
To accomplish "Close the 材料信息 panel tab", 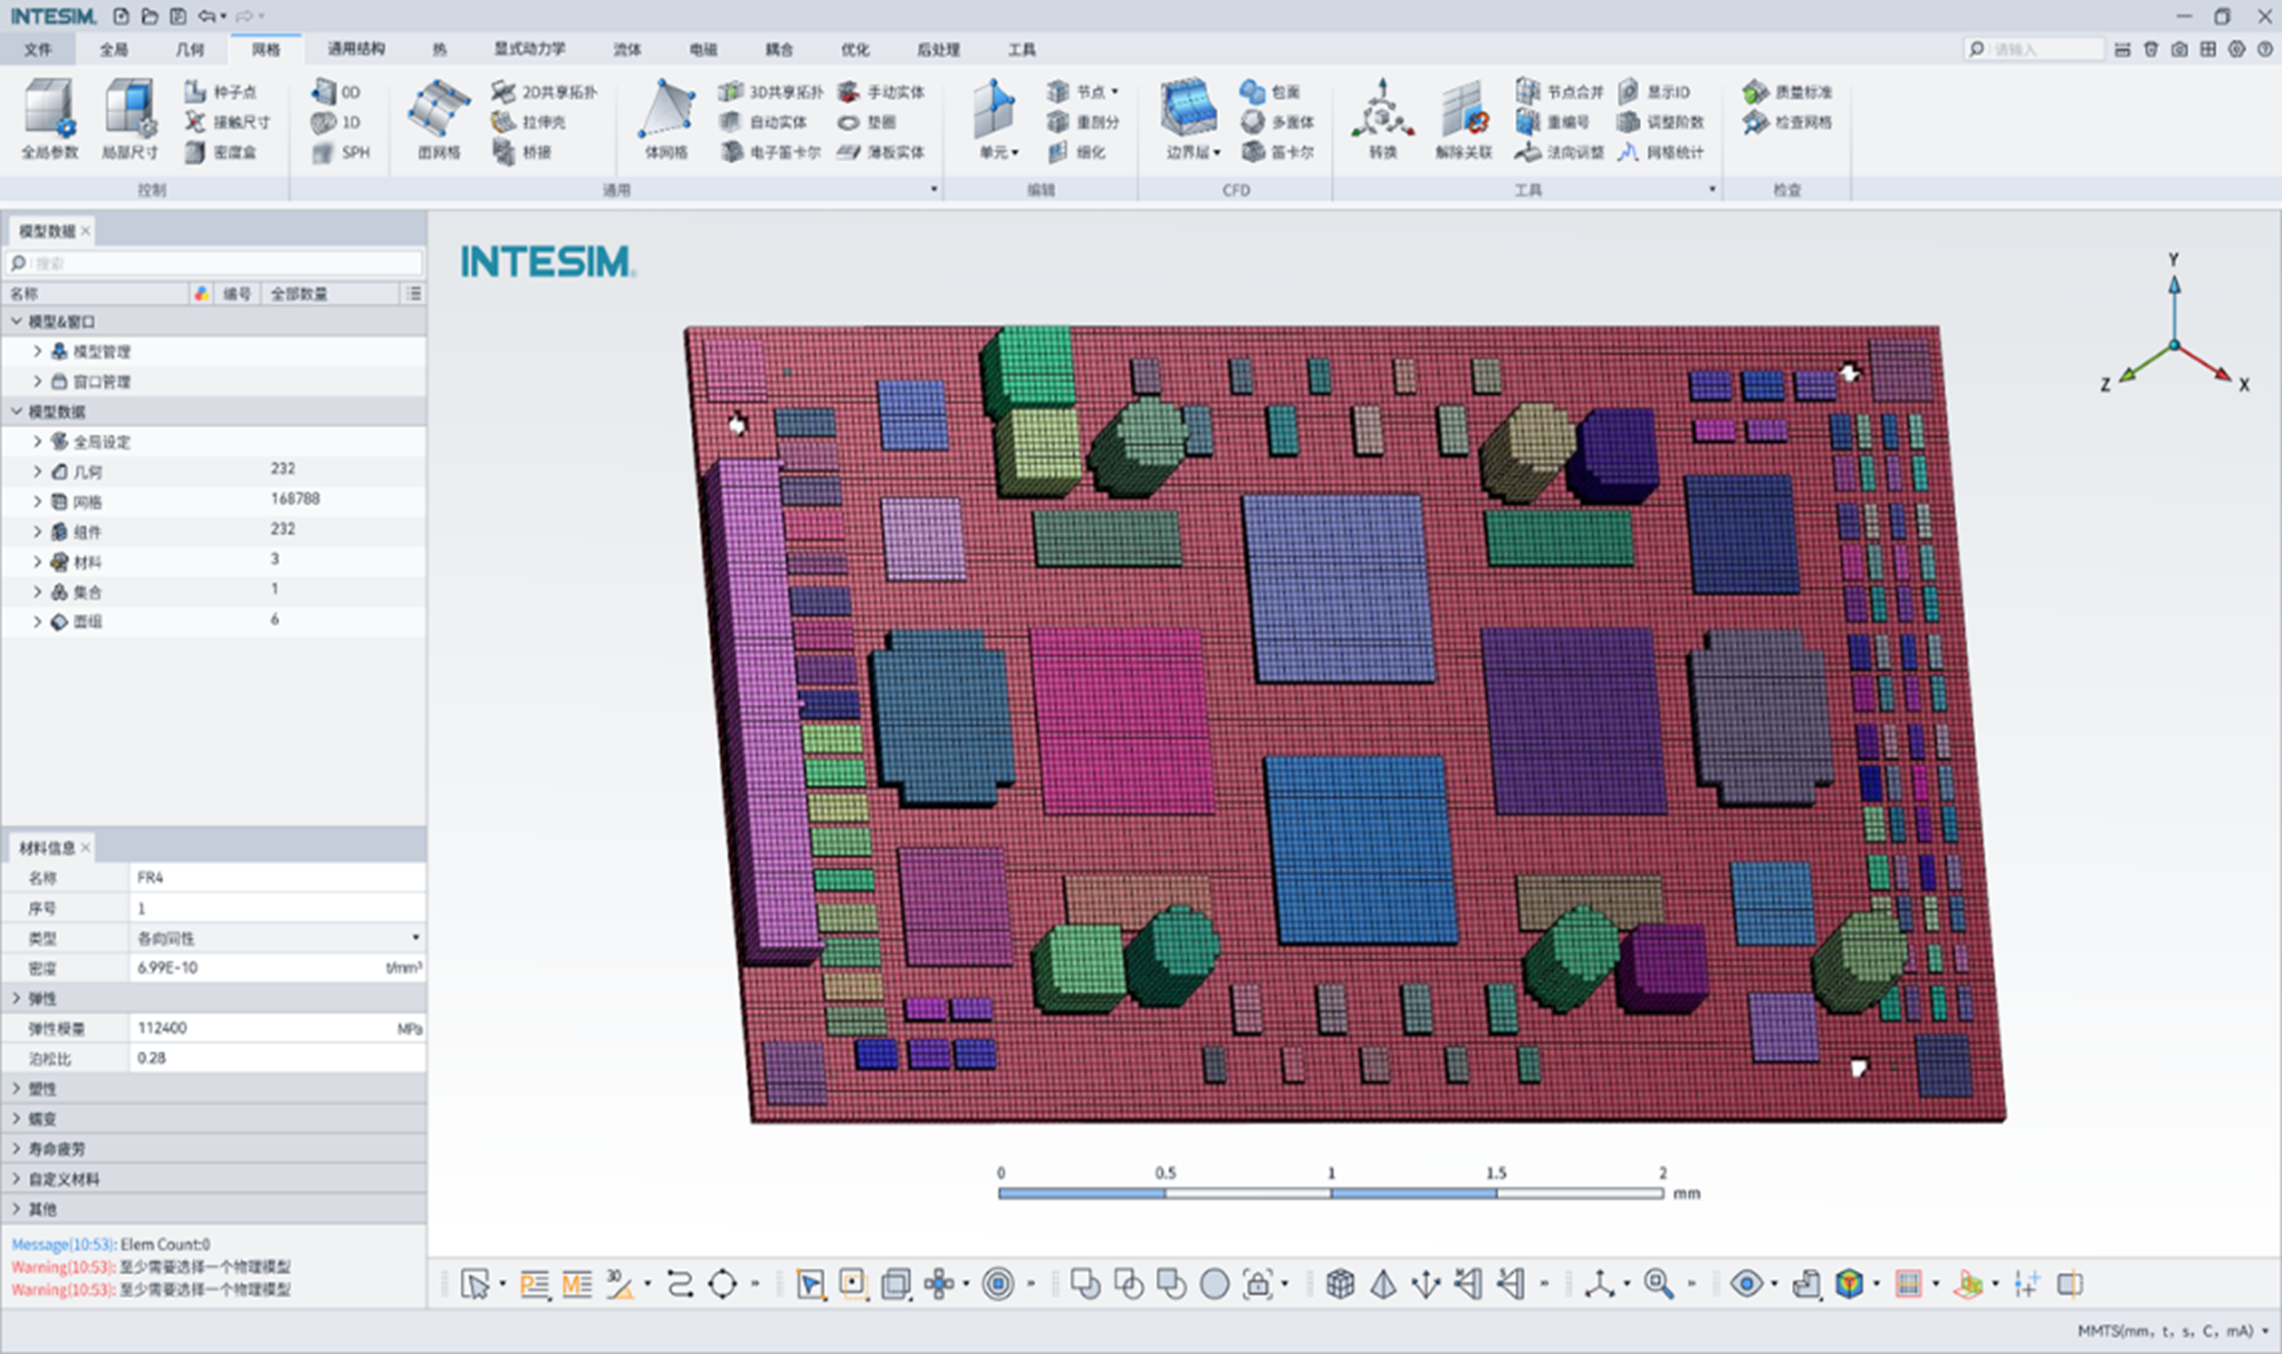I will (86, 848).
